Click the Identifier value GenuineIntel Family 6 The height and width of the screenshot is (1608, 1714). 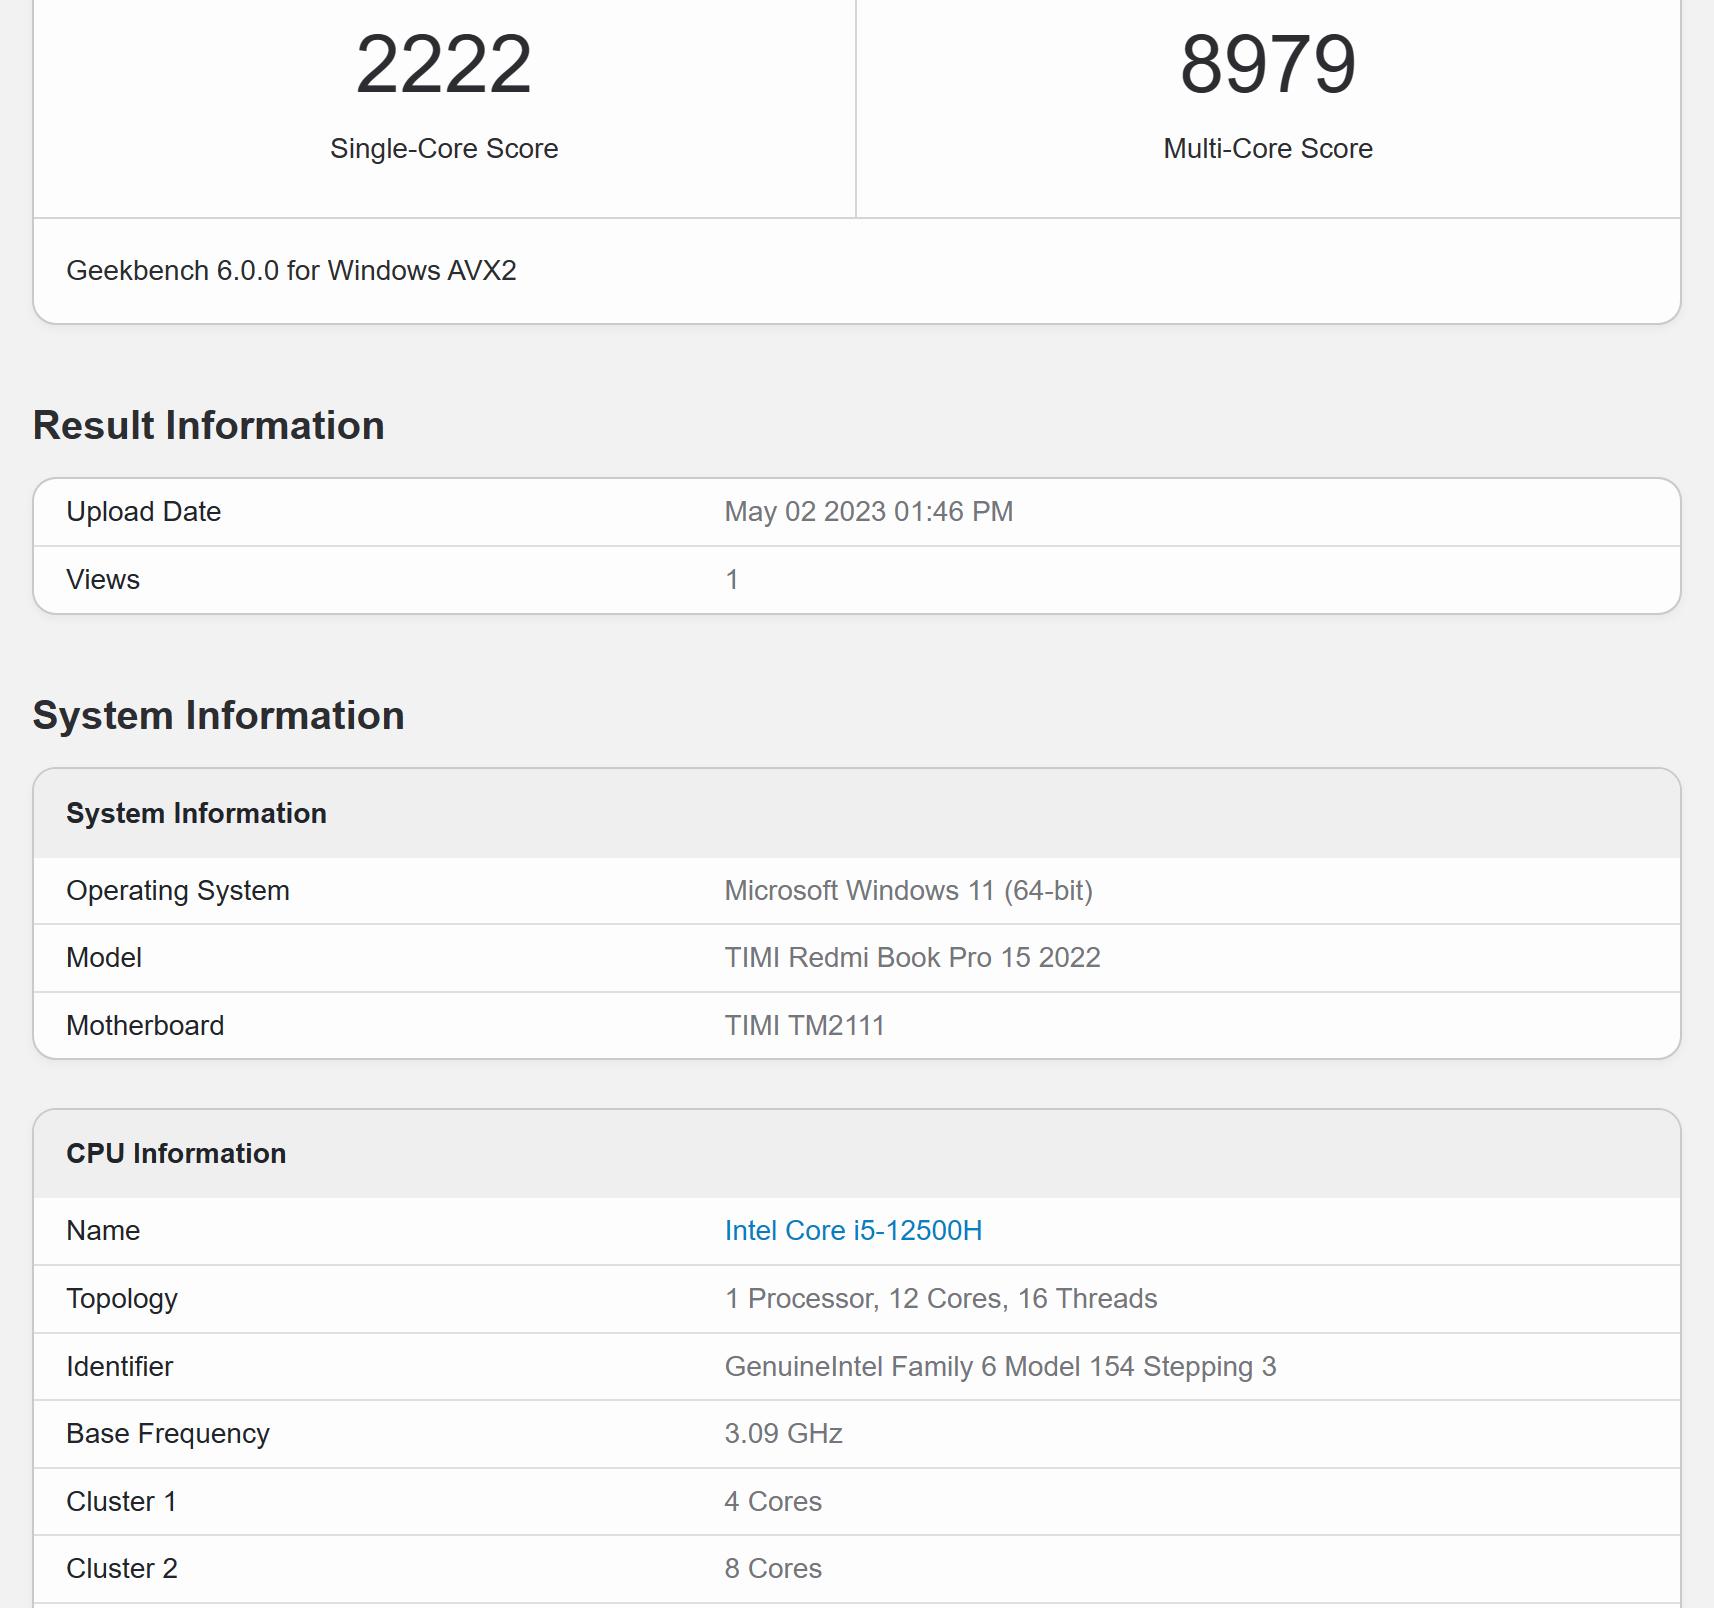point(1001,1366)
